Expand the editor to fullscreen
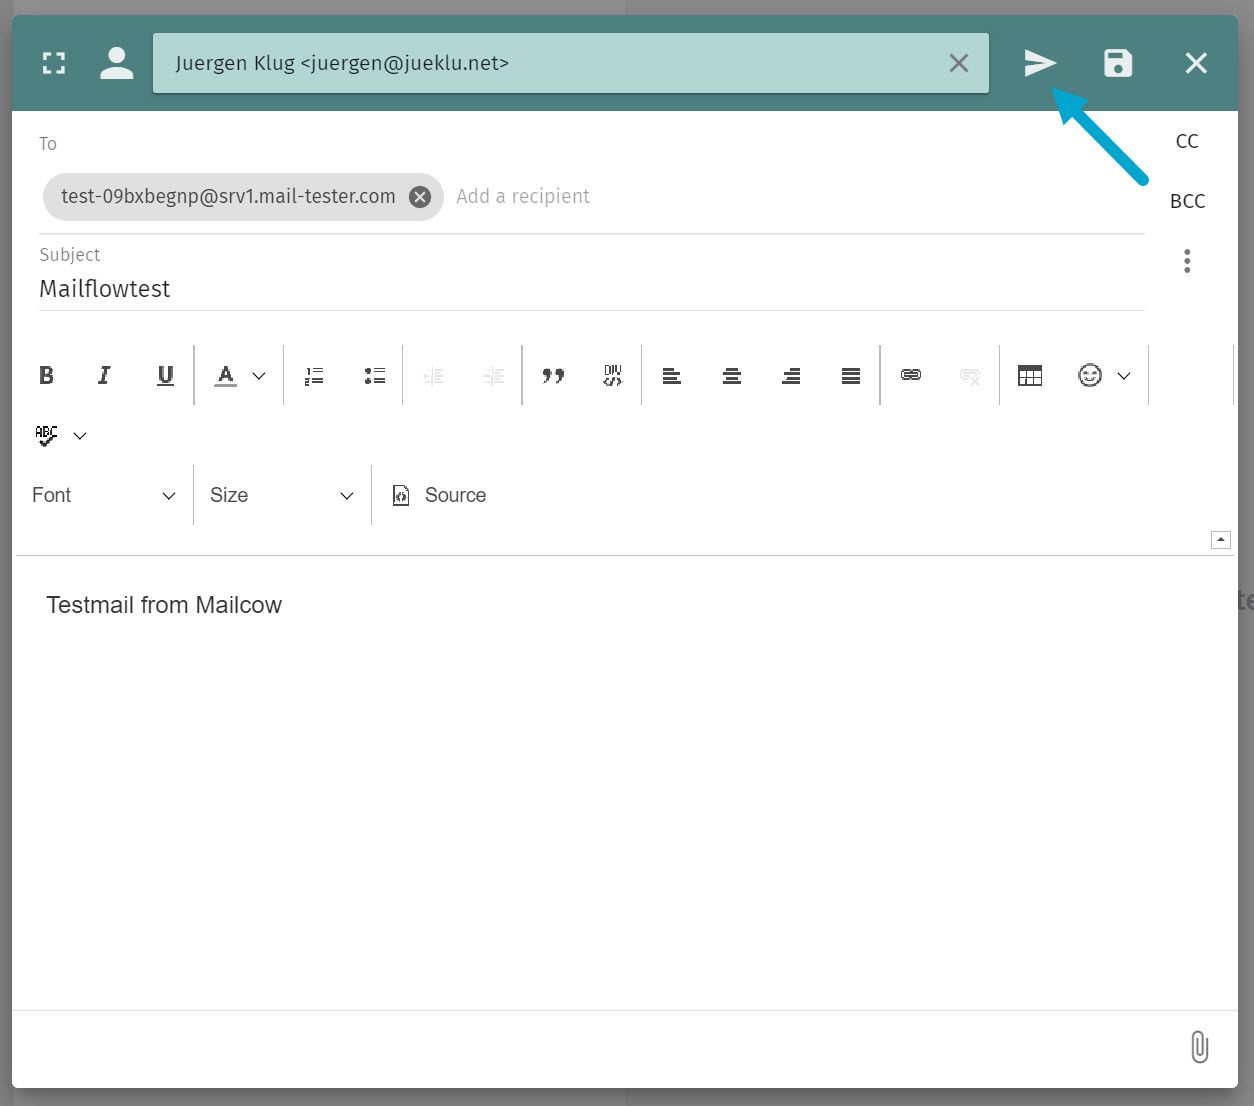This screenshot has height=1106, width=1254. pos(54,63)
